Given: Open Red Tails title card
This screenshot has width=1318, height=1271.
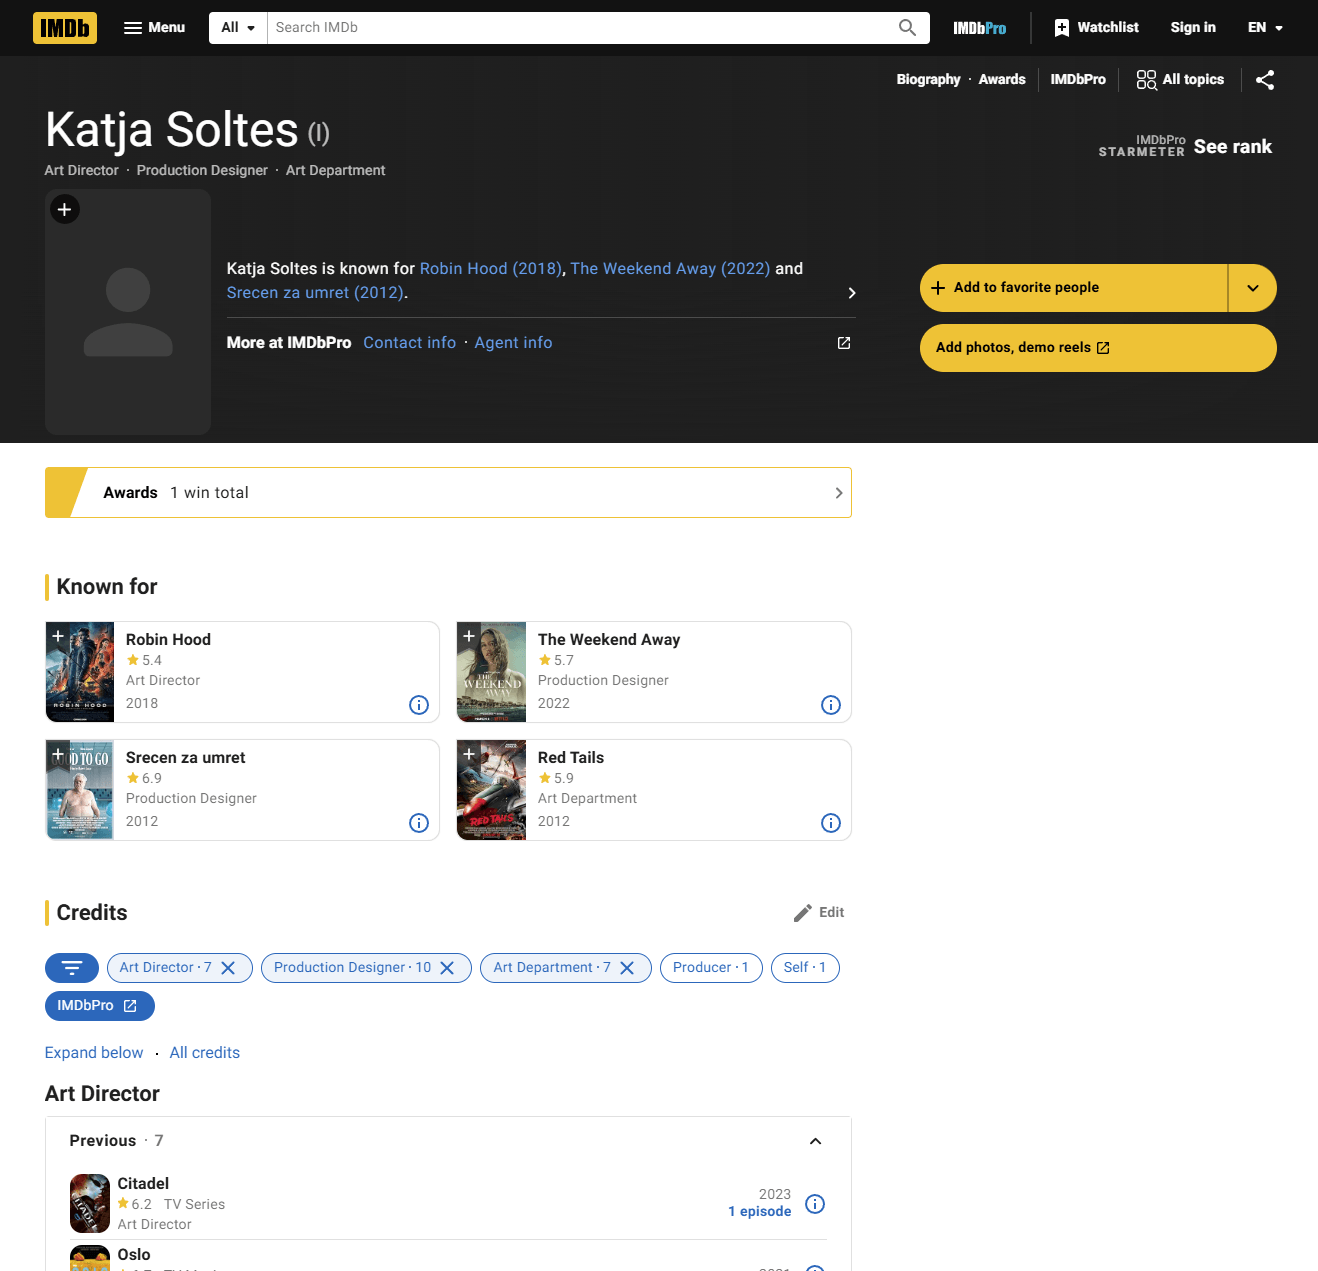Looking at the screenshot, I should (571, 758).
